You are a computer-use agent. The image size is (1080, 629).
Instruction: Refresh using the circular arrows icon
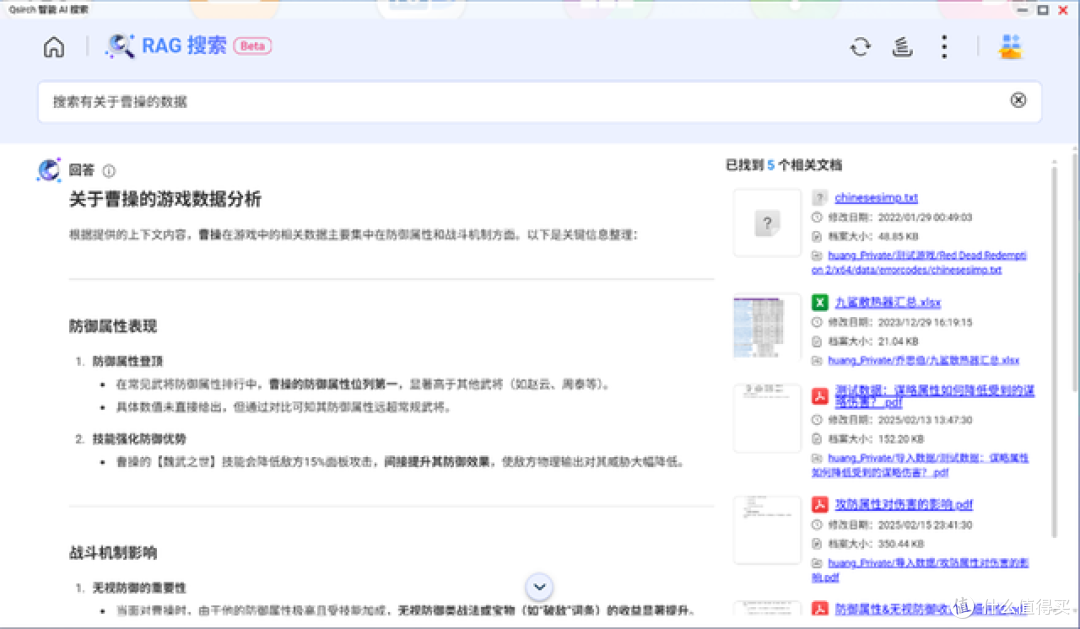(860, 47)
